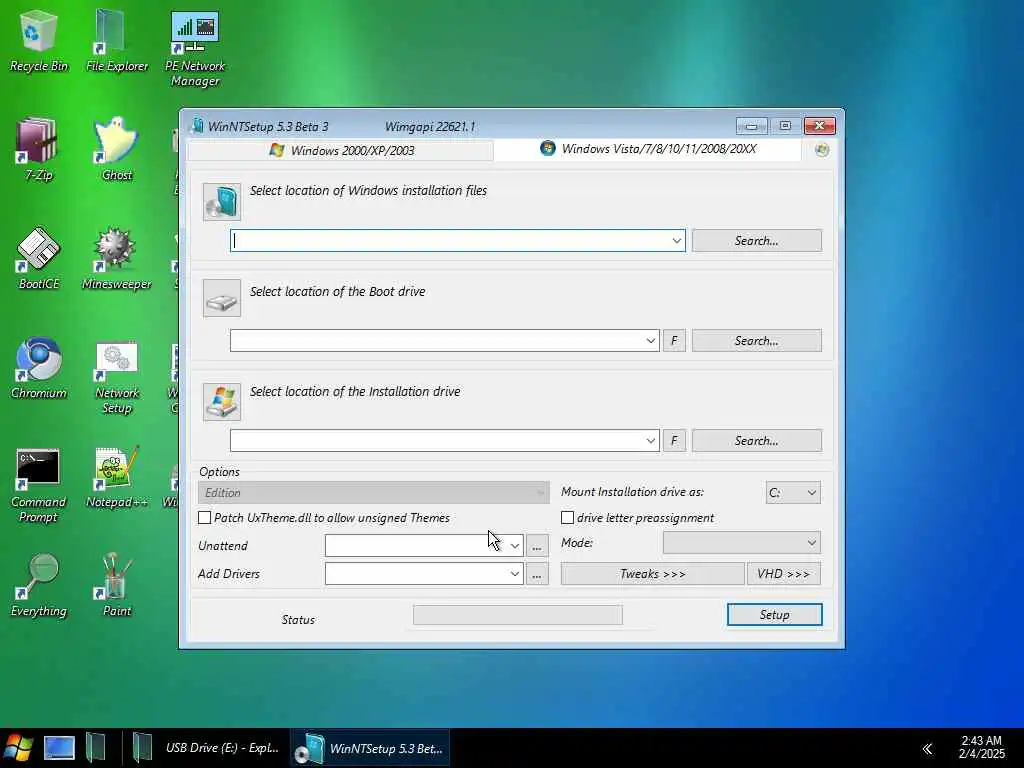
Task: Click the Installation drive Windows icon
Action: point(221,402)
